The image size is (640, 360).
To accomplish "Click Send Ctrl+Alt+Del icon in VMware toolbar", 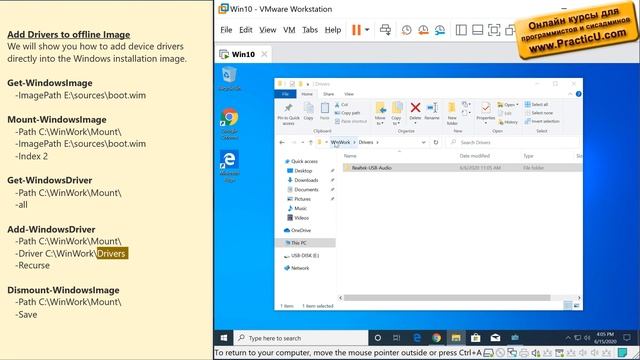I will (385, 30).
